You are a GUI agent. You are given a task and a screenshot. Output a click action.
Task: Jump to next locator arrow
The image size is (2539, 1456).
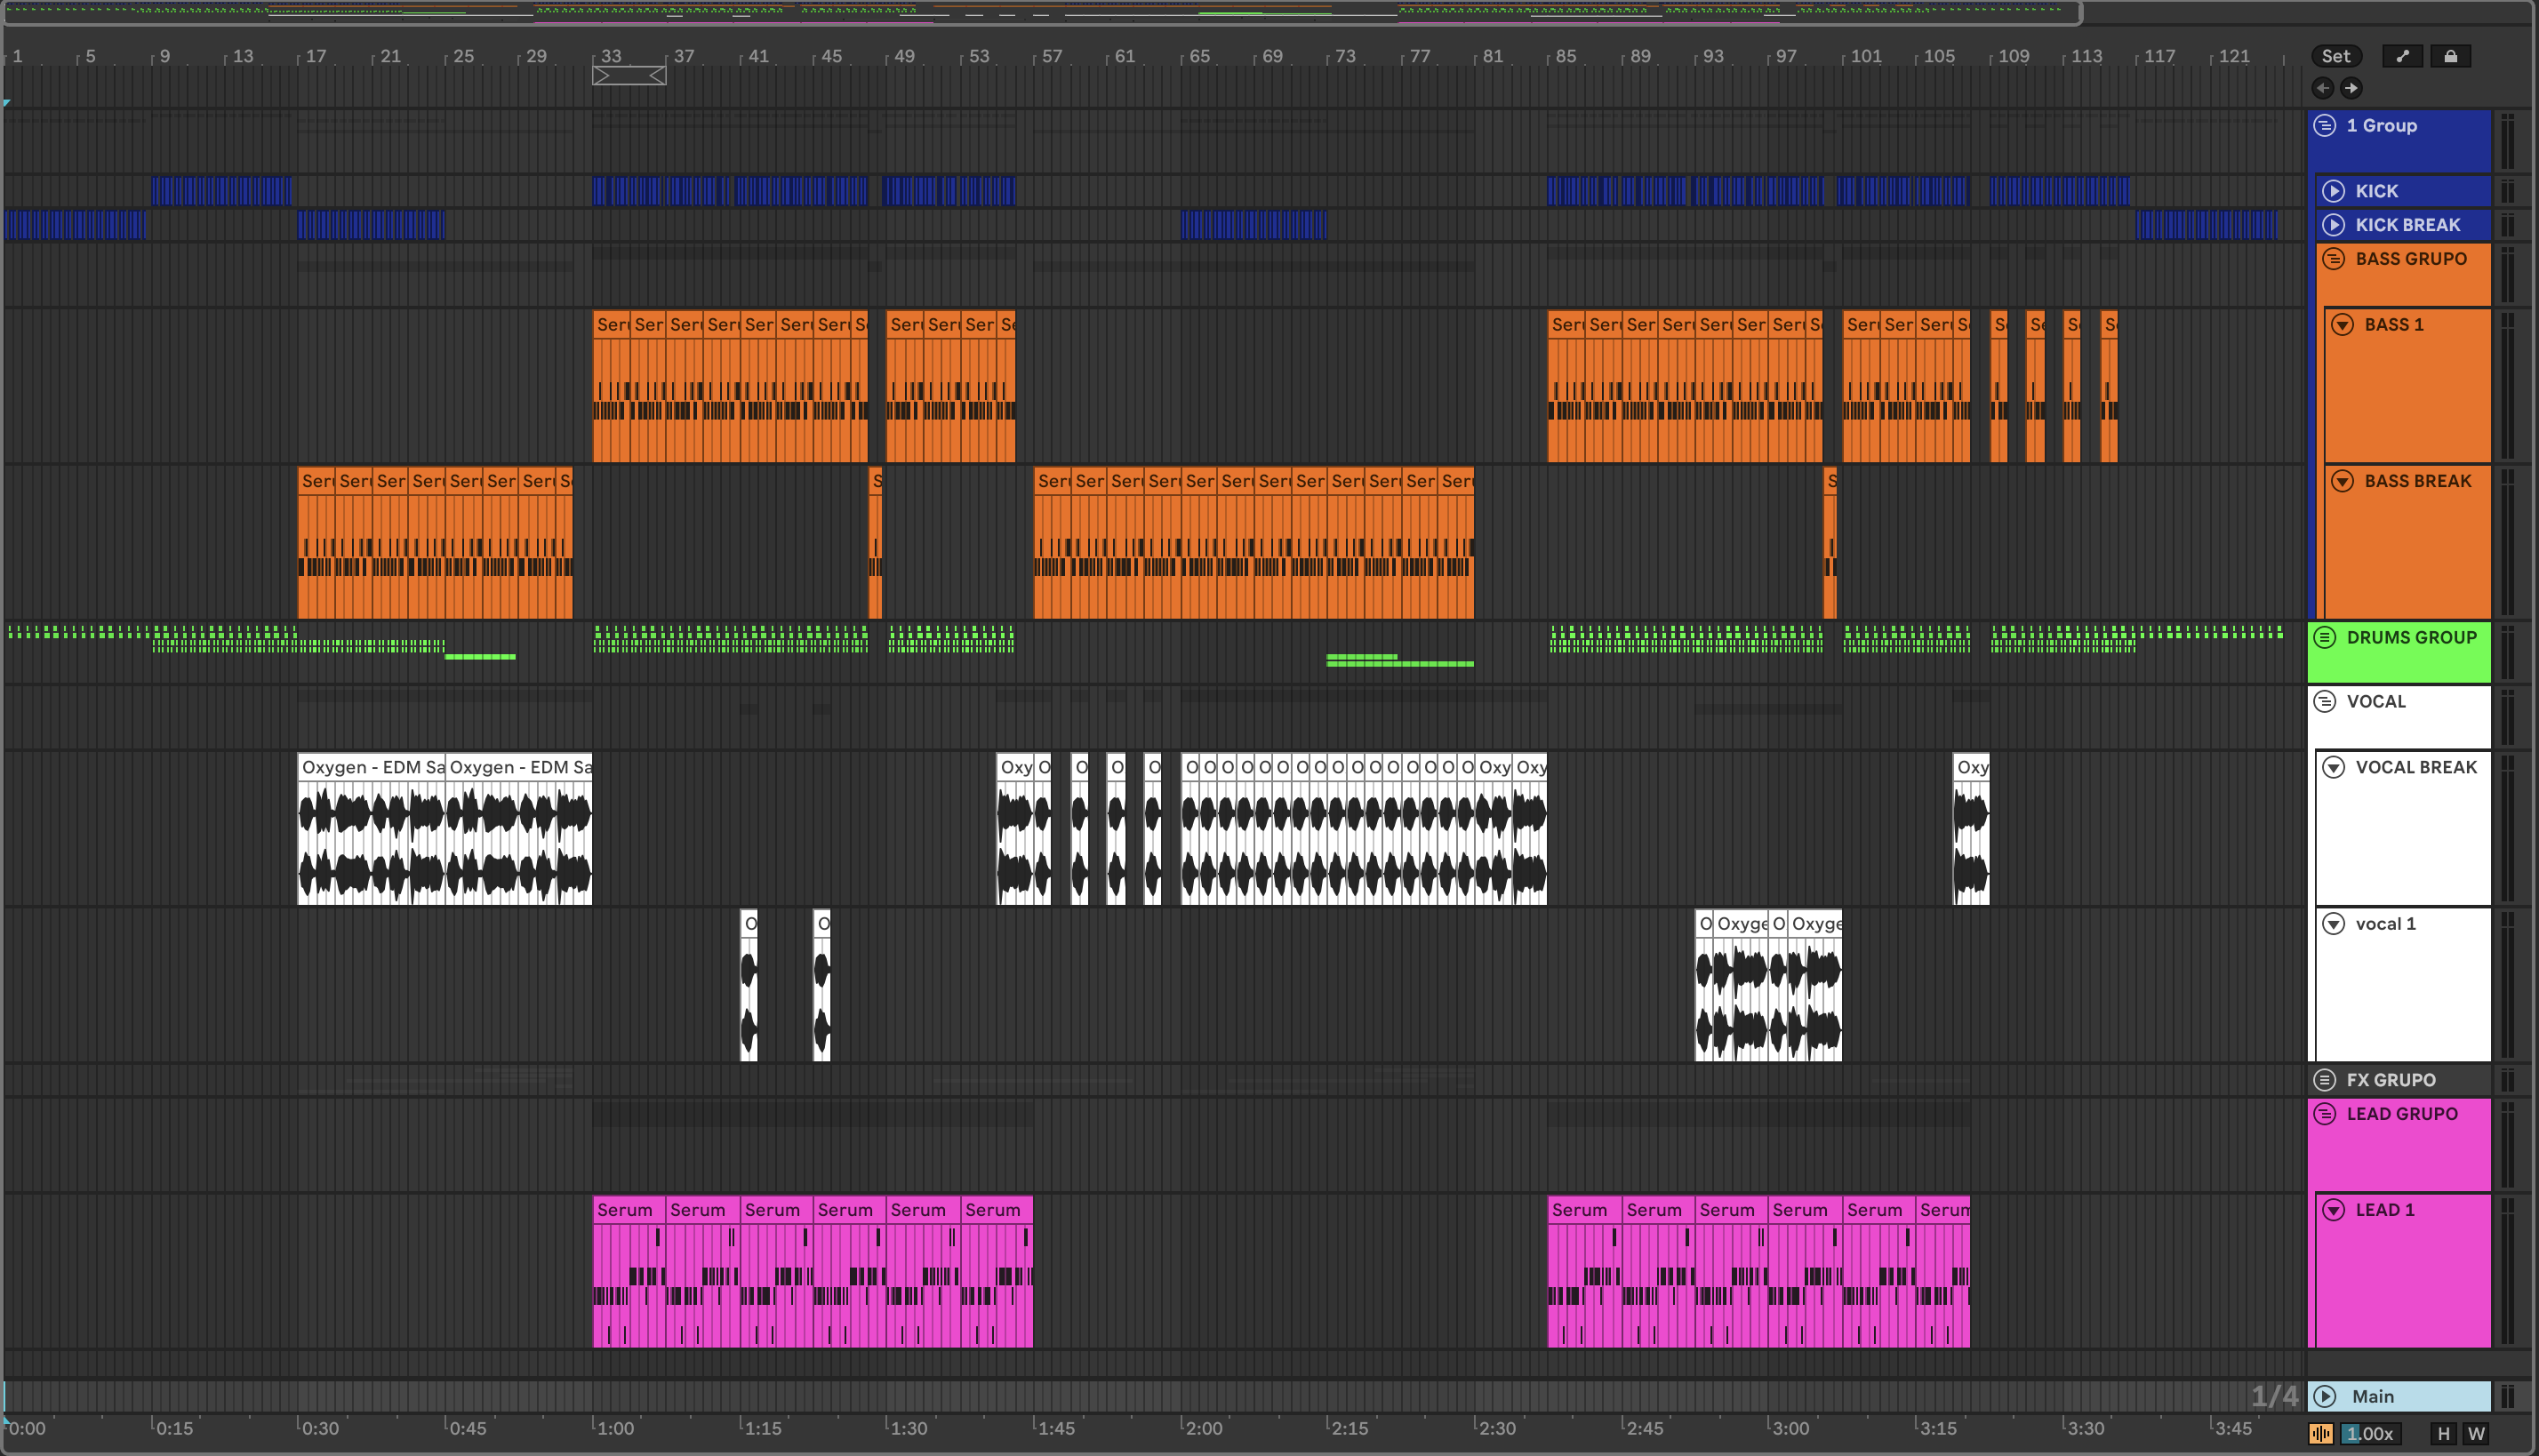2351,88
